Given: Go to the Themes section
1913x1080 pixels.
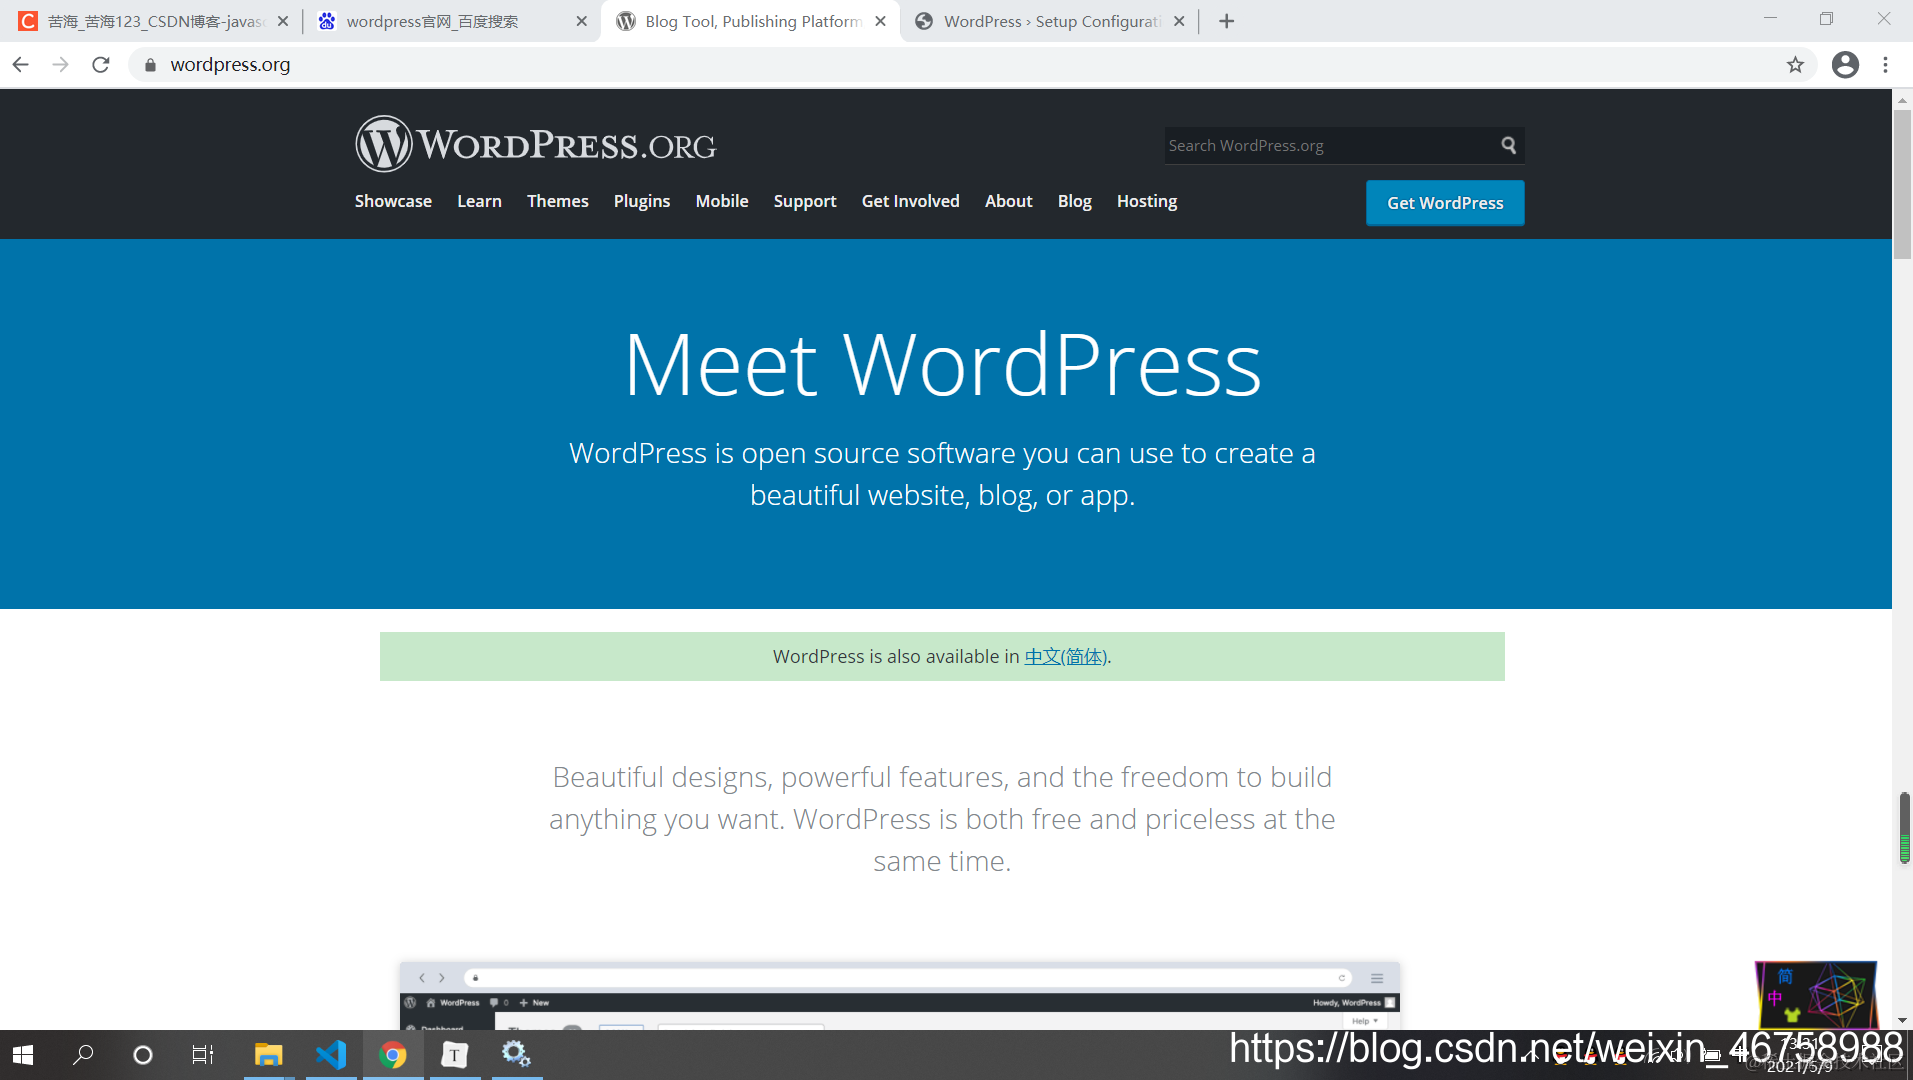Looking at the screenshot, I should 557,201.
